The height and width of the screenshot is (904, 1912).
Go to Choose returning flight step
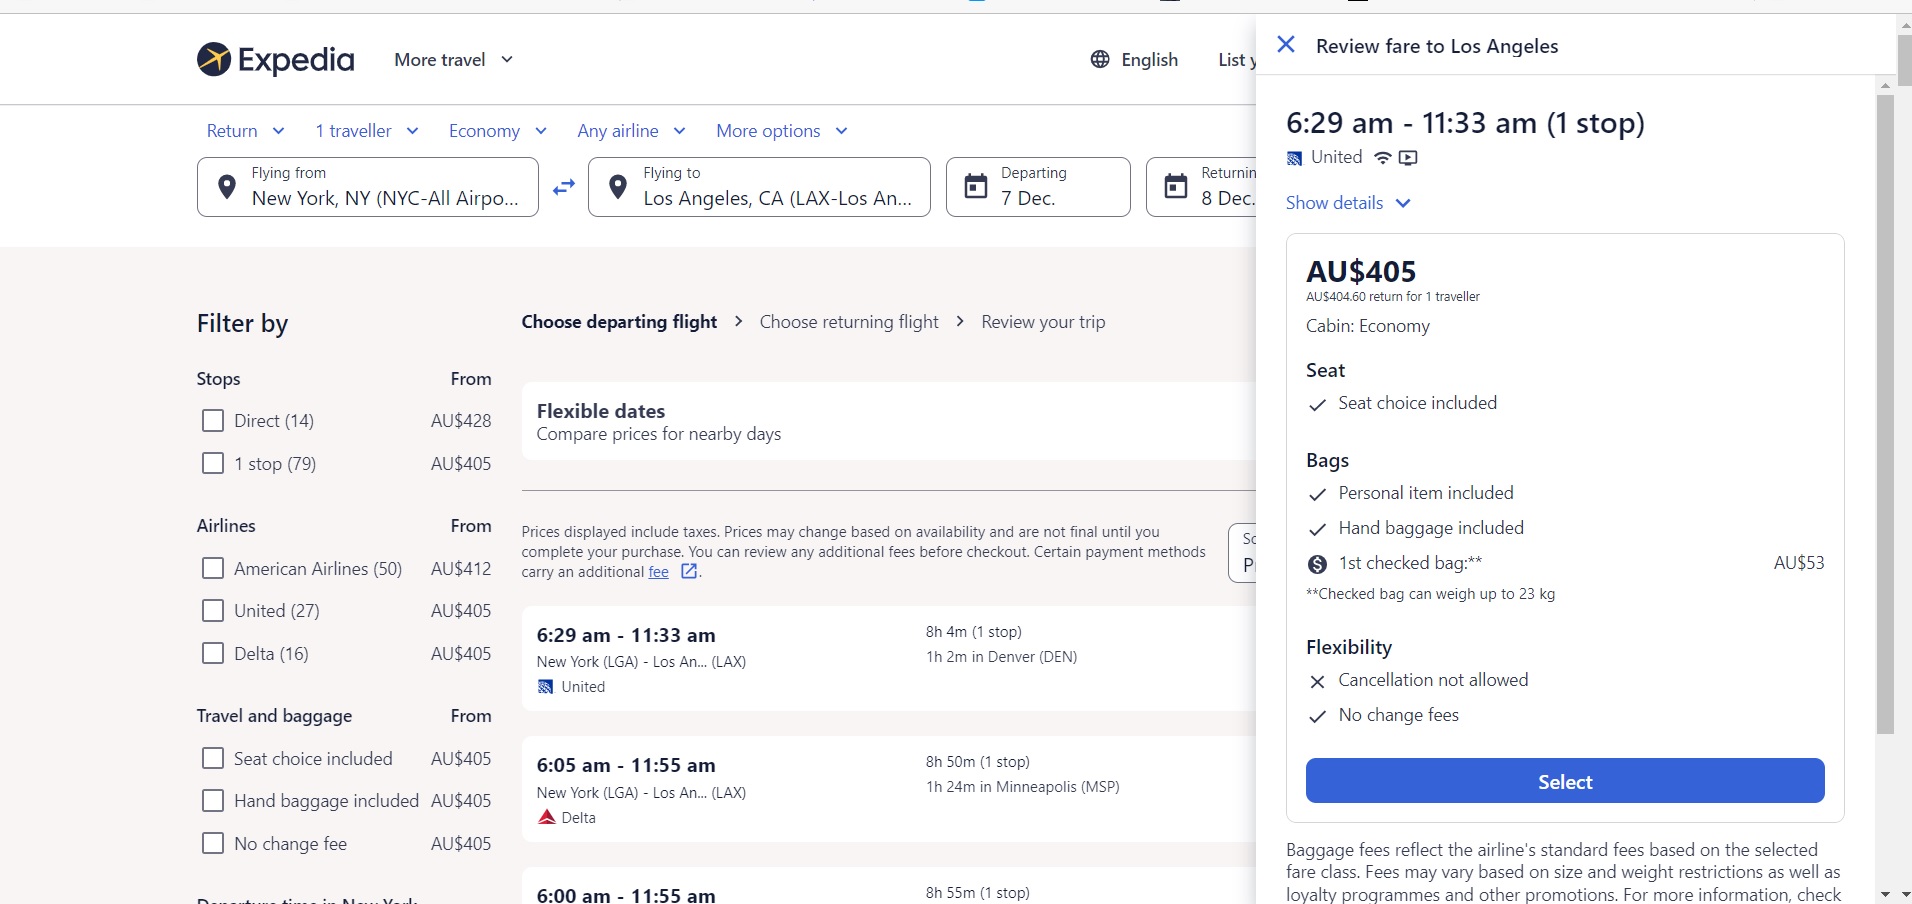[849, 322]
